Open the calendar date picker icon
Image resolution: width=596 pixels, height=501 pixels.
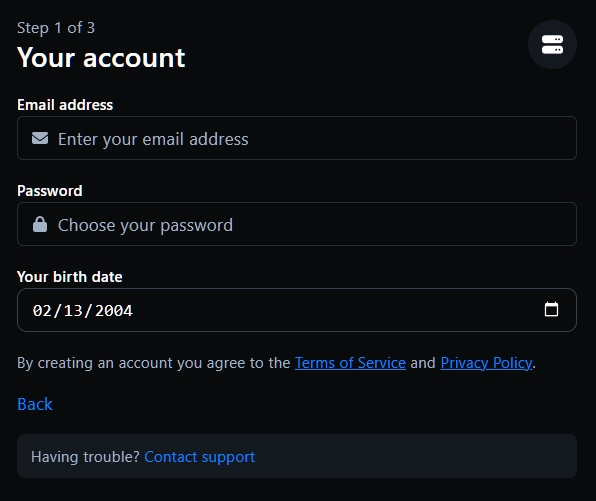(551, 309)
